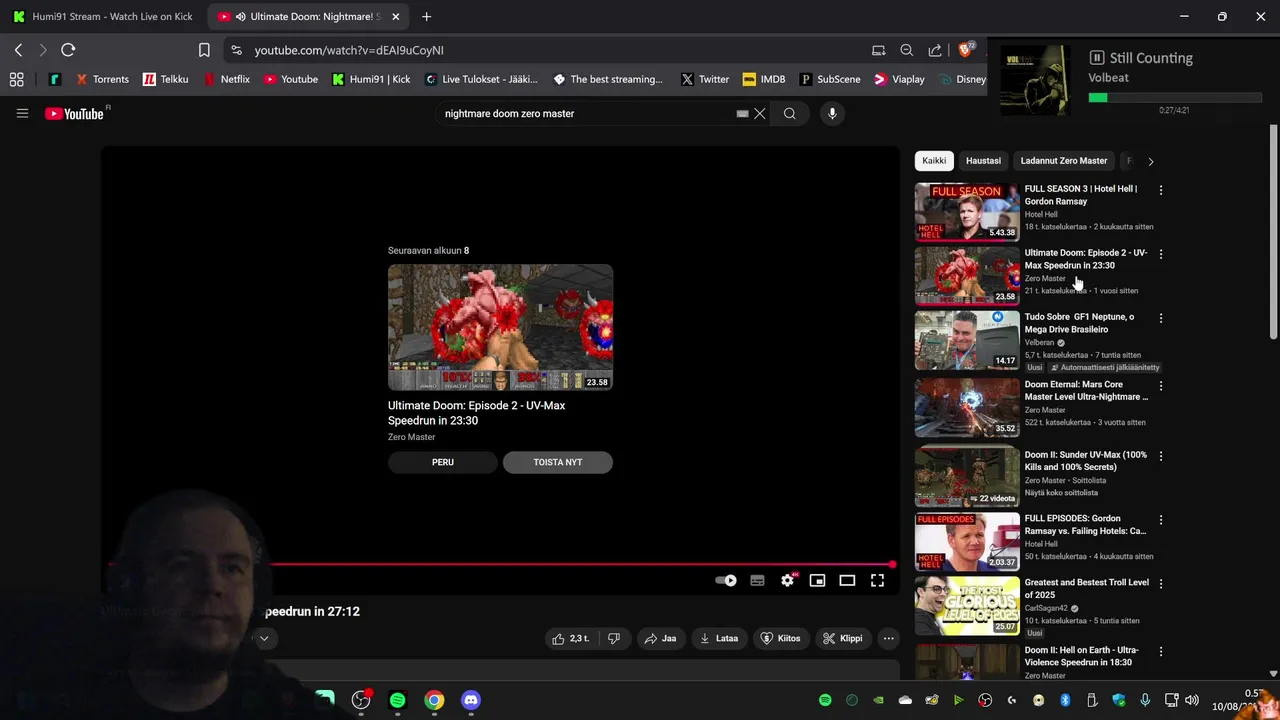Share the video via the Jaa button
Screen dimensions: 1280x720
click(661, 638)
